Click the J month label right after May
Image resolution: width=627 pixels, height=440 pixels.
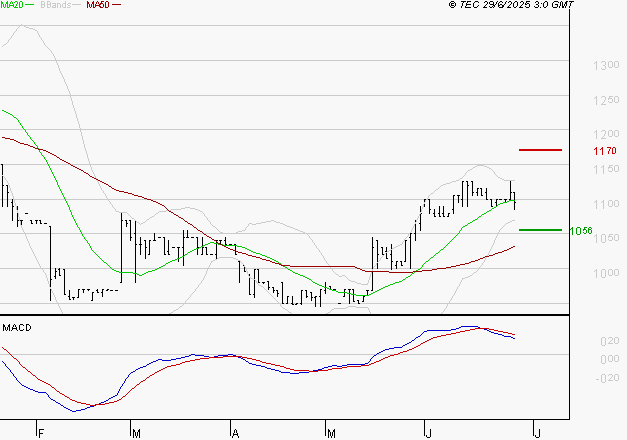click(428, 434)
